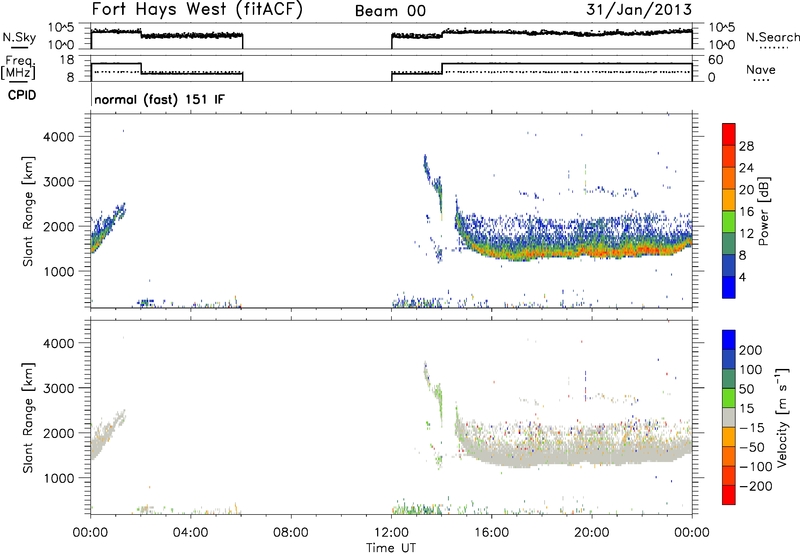Click the "-100" label on Velocity scale
The height and width of the screenshot is (554, 800).
point(755,467)
